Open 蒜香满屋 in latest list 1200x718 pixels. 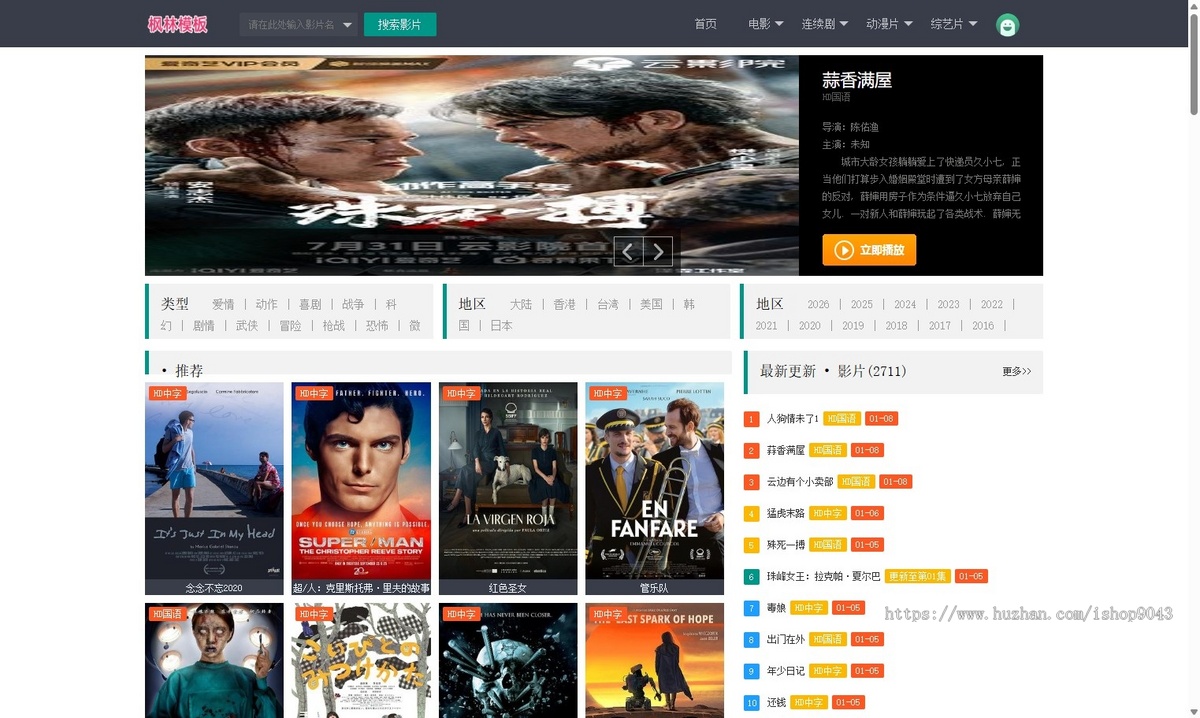(x=785, y=451)
